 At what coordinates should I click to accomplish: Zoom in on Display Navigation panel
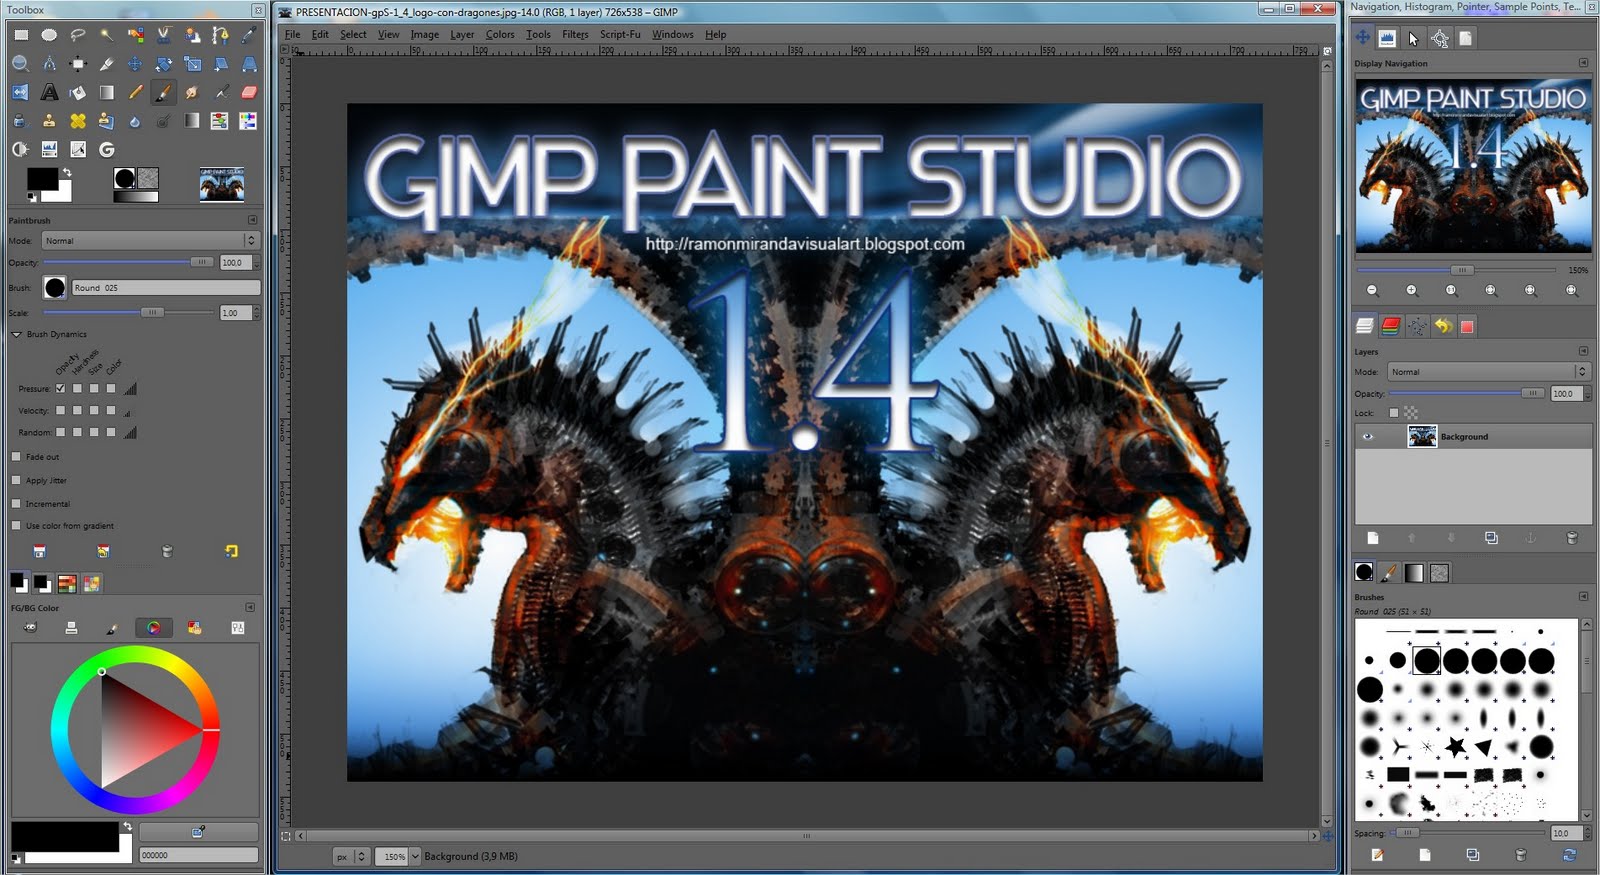tap(1412, 290)
